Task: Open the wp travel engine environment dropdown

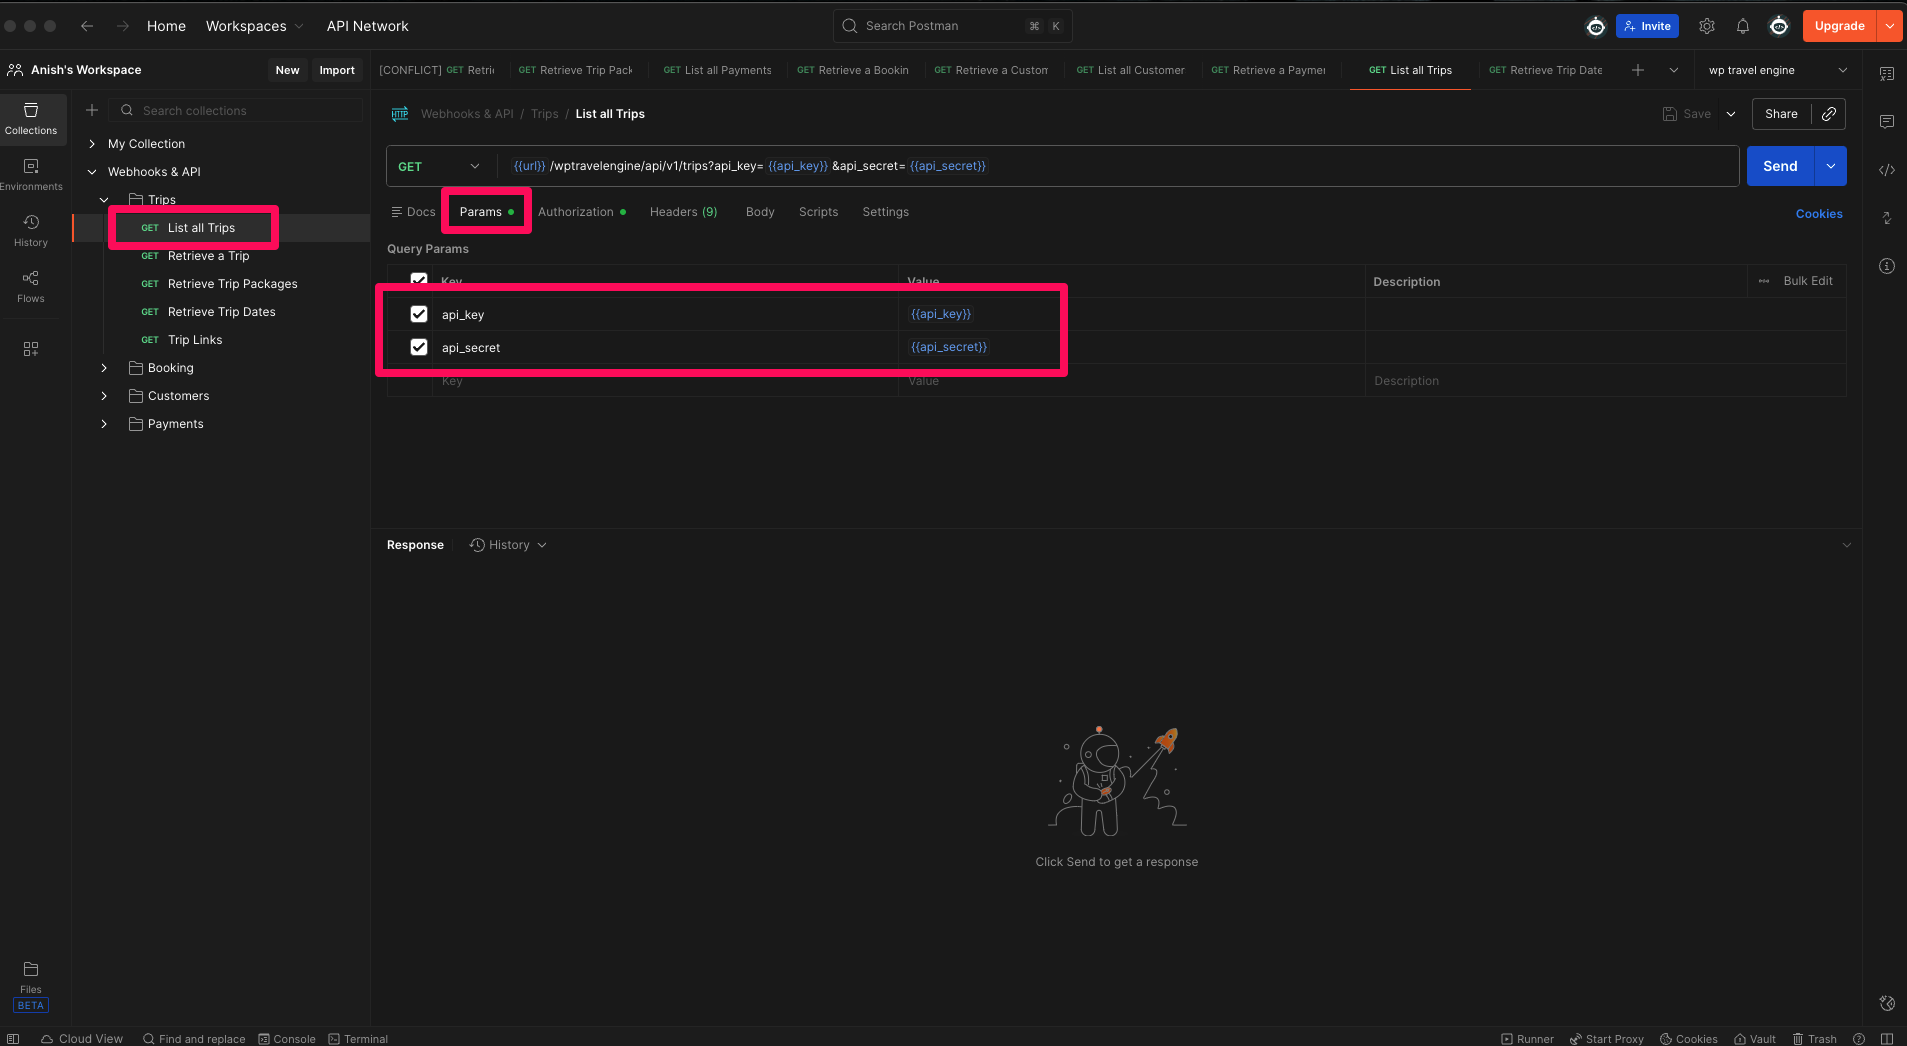Action: point(1776,70)
